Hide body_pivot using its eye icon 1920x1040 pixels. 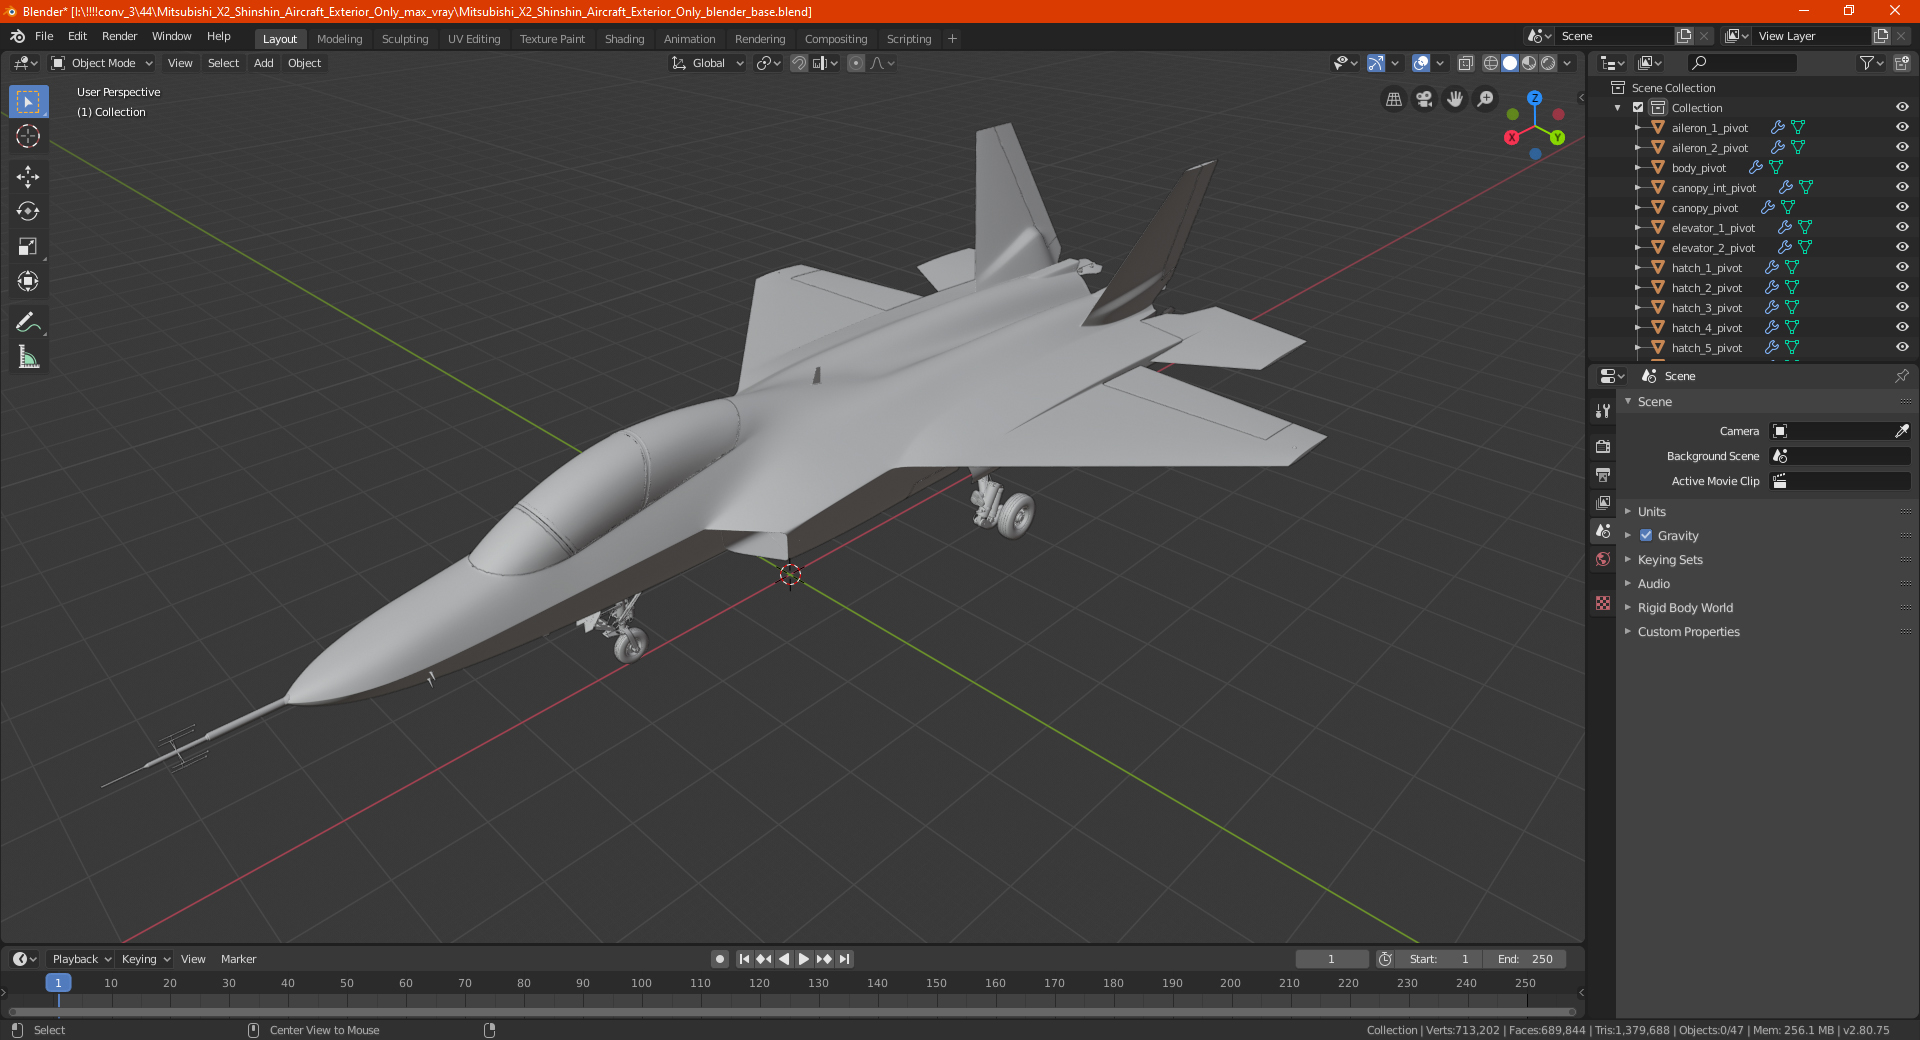point(1902,167)
